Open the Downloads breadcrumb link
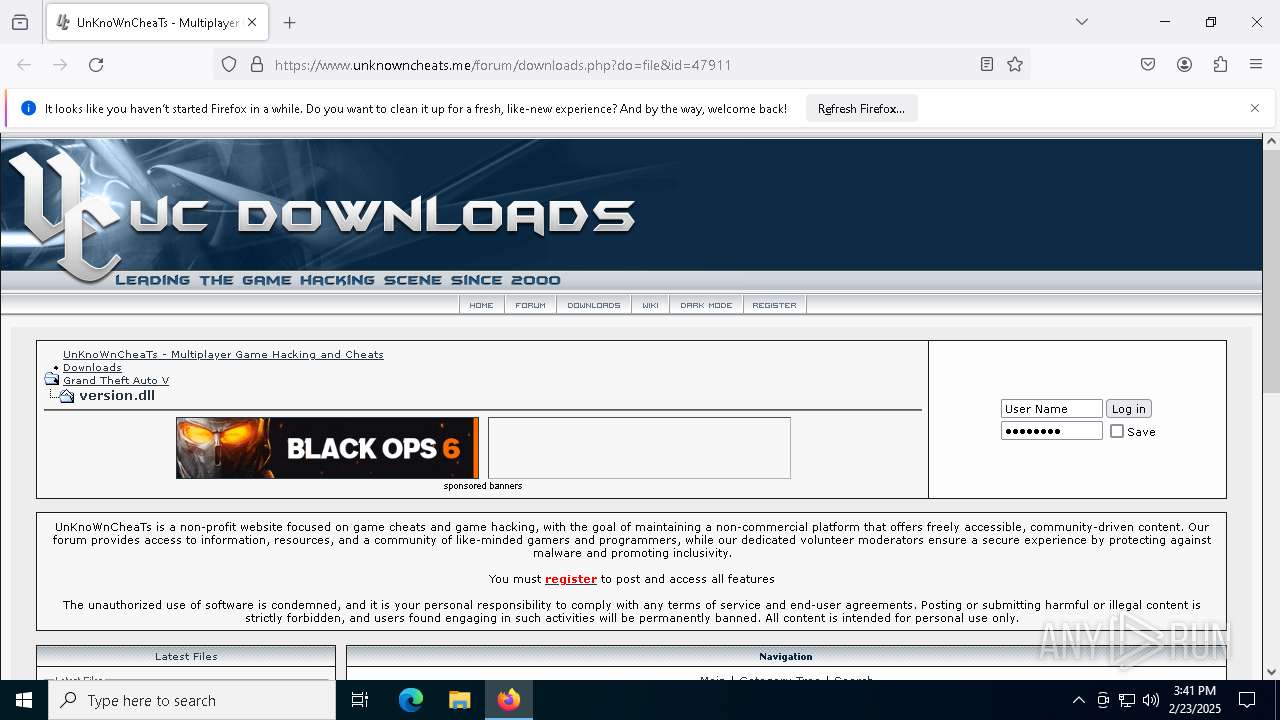This screenshot has width=1280, height=720. tap(92, 367)
